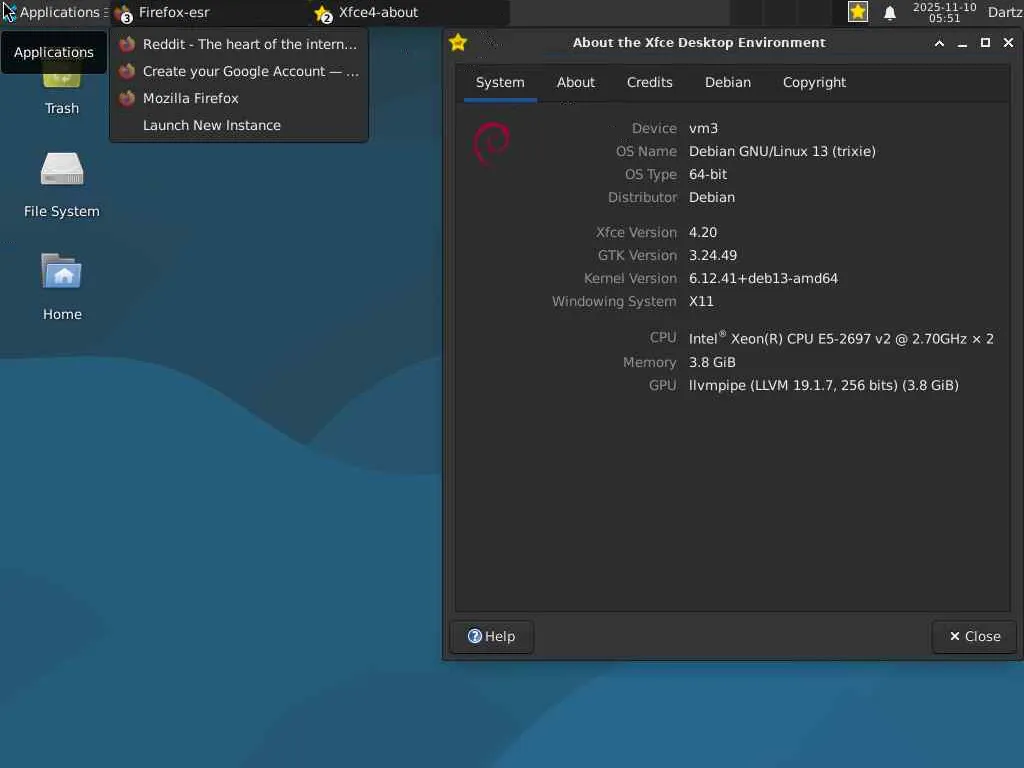Click the kernel version 6.12.41+deb13-amd64
The image size is (1024, 768).
click(763, 278)
